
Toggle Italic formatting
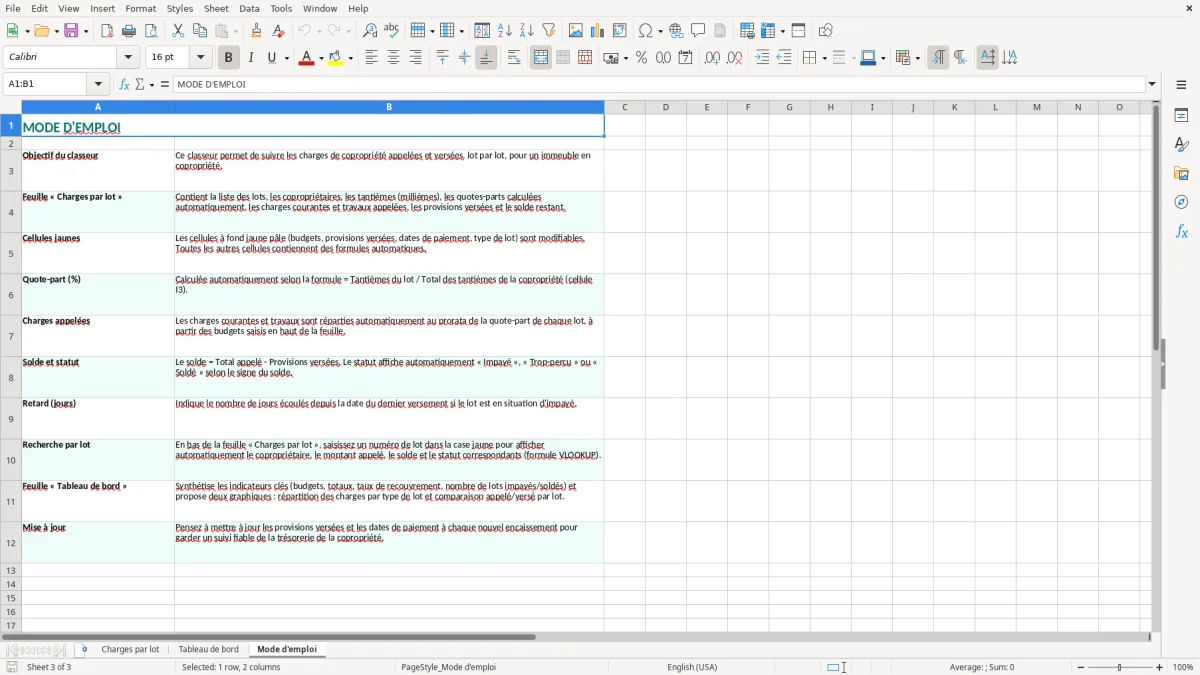pyautogui.click(x=250, y=58)
